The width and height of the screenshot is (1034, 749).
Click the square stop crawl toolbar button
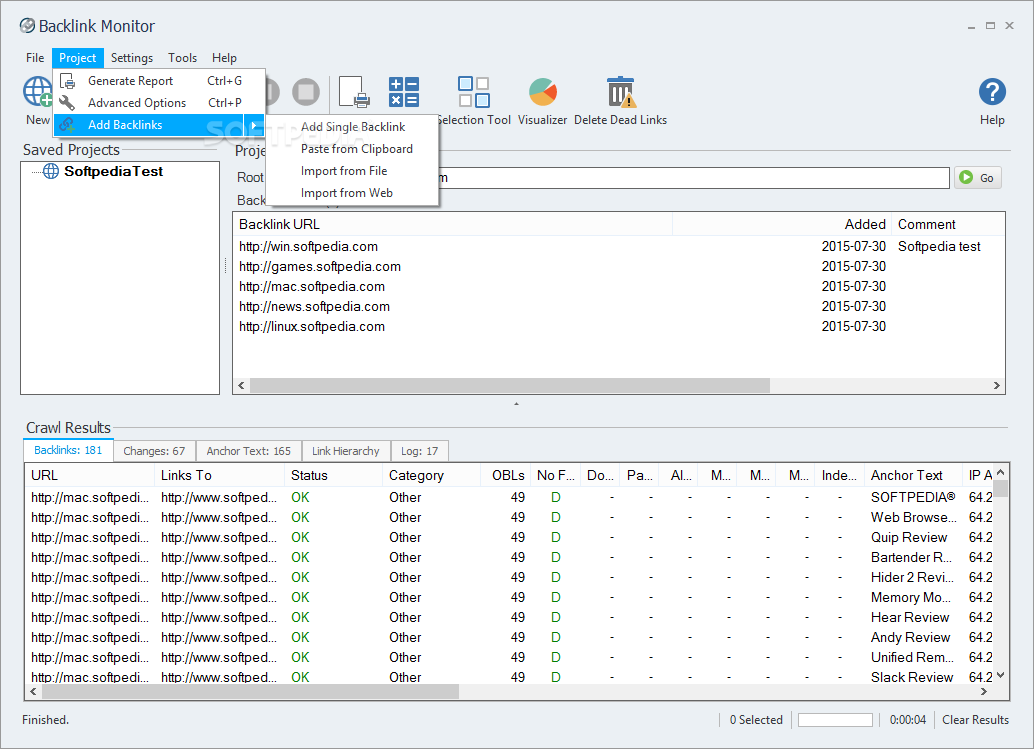click(306, 92)
